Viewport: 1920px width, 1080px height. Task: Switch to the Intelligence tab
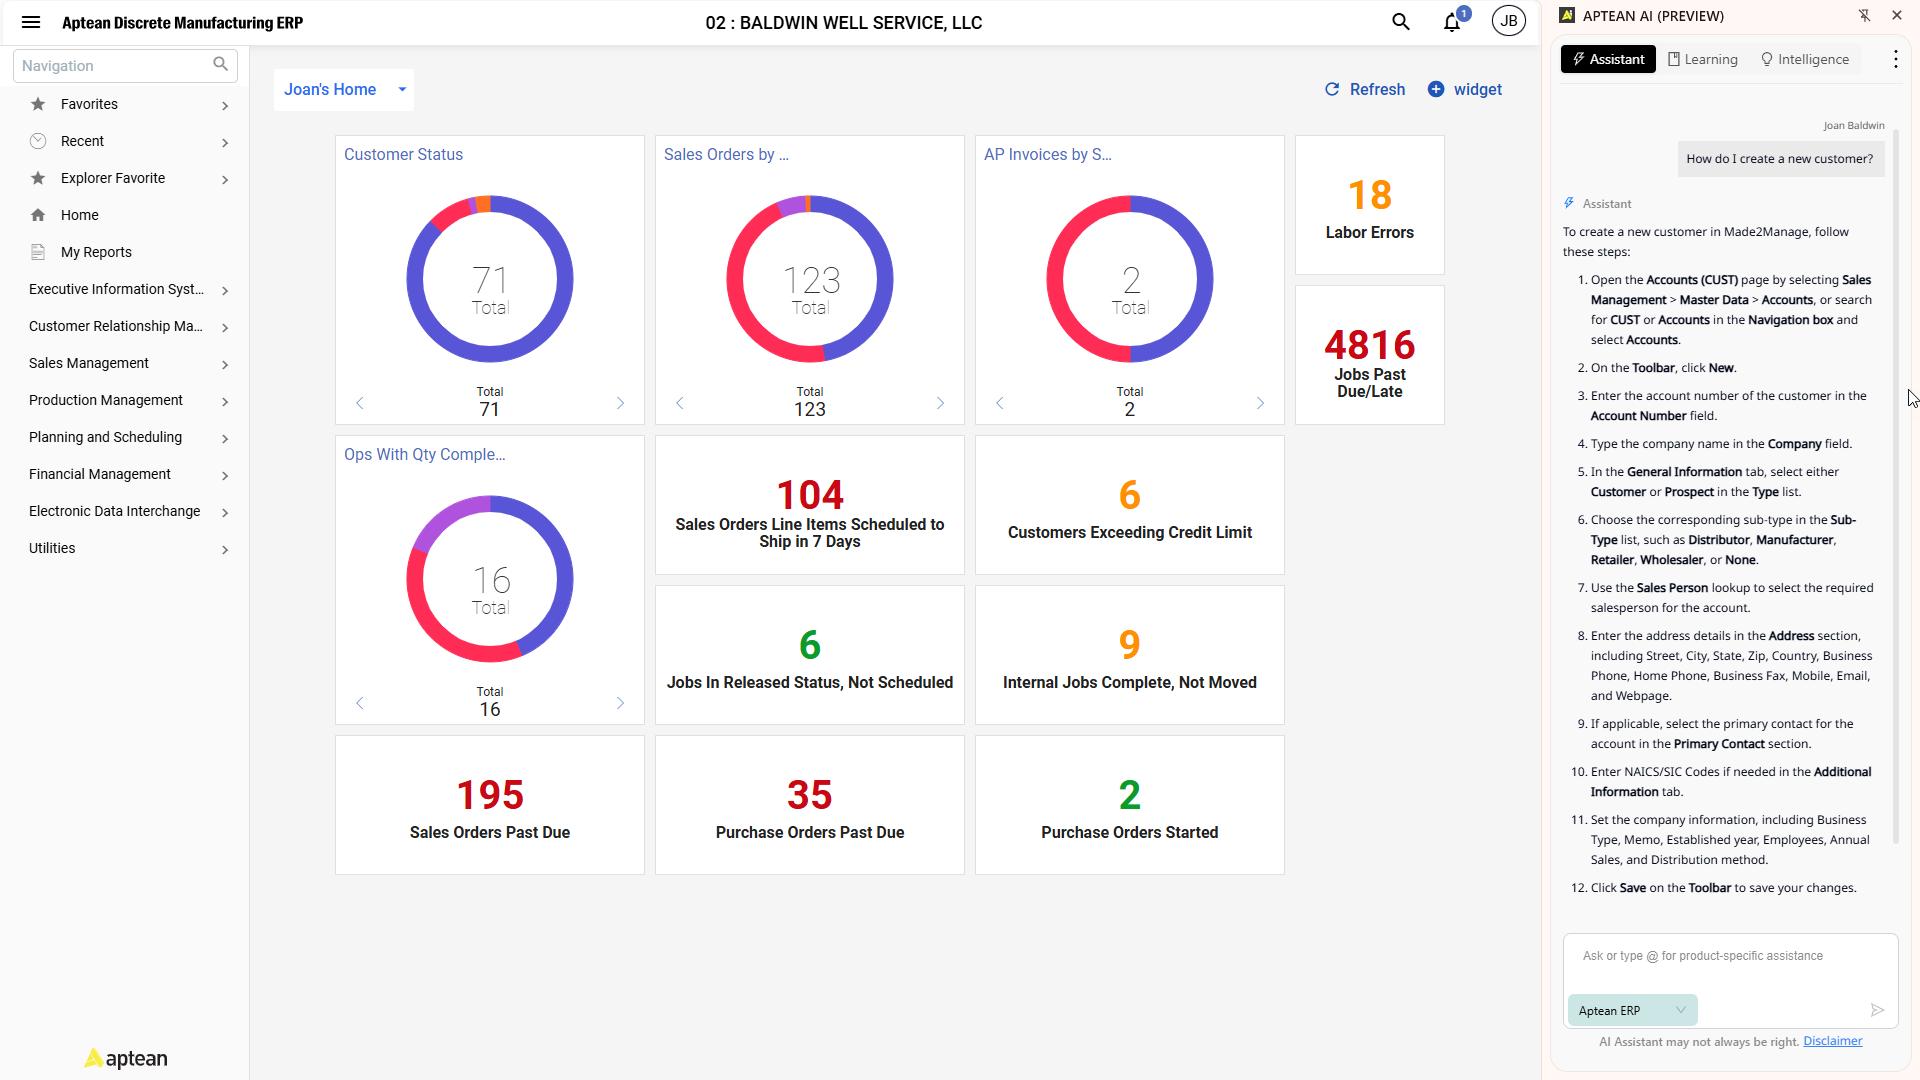coord(1804,59)
